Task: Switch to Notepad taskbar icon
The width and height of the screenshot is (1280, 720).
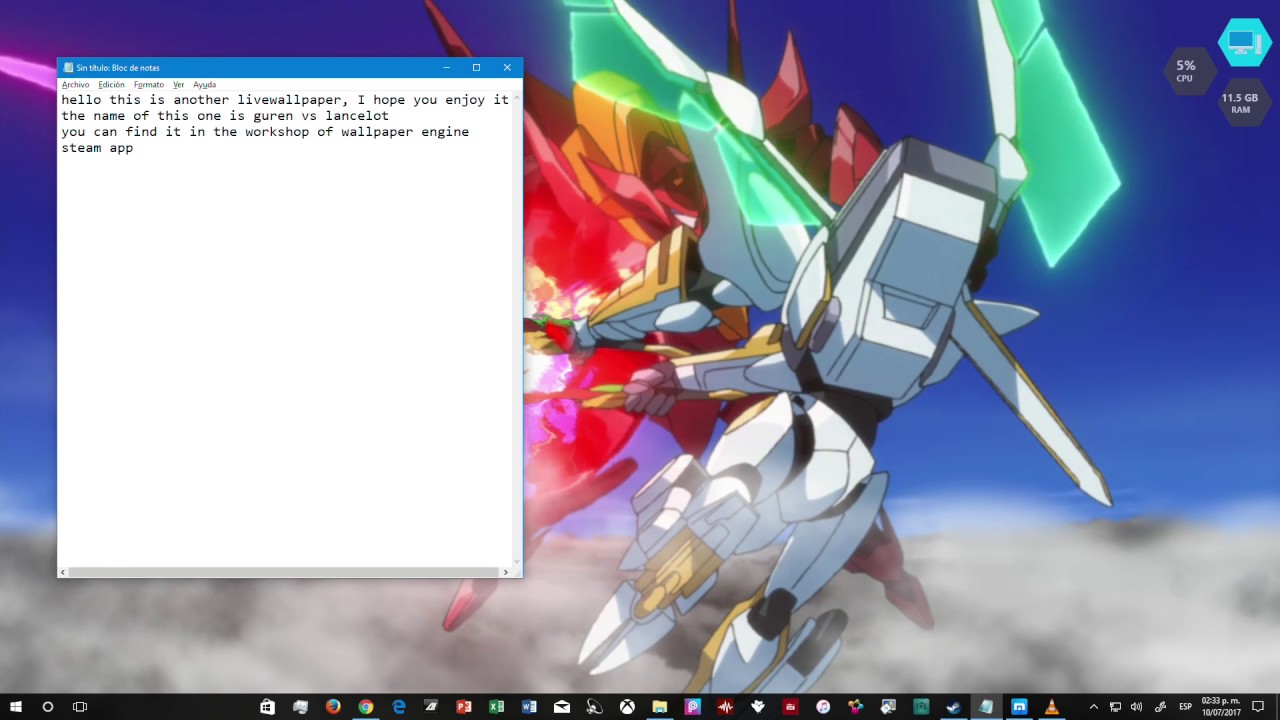Action: tap(986, 707)
